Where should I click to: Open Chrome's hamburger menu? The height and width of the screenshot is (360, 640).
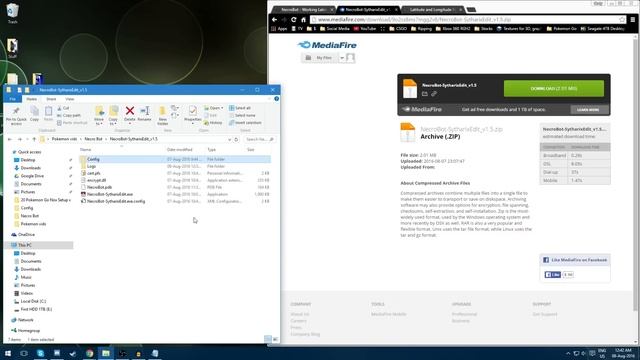(x=633, y=19)
